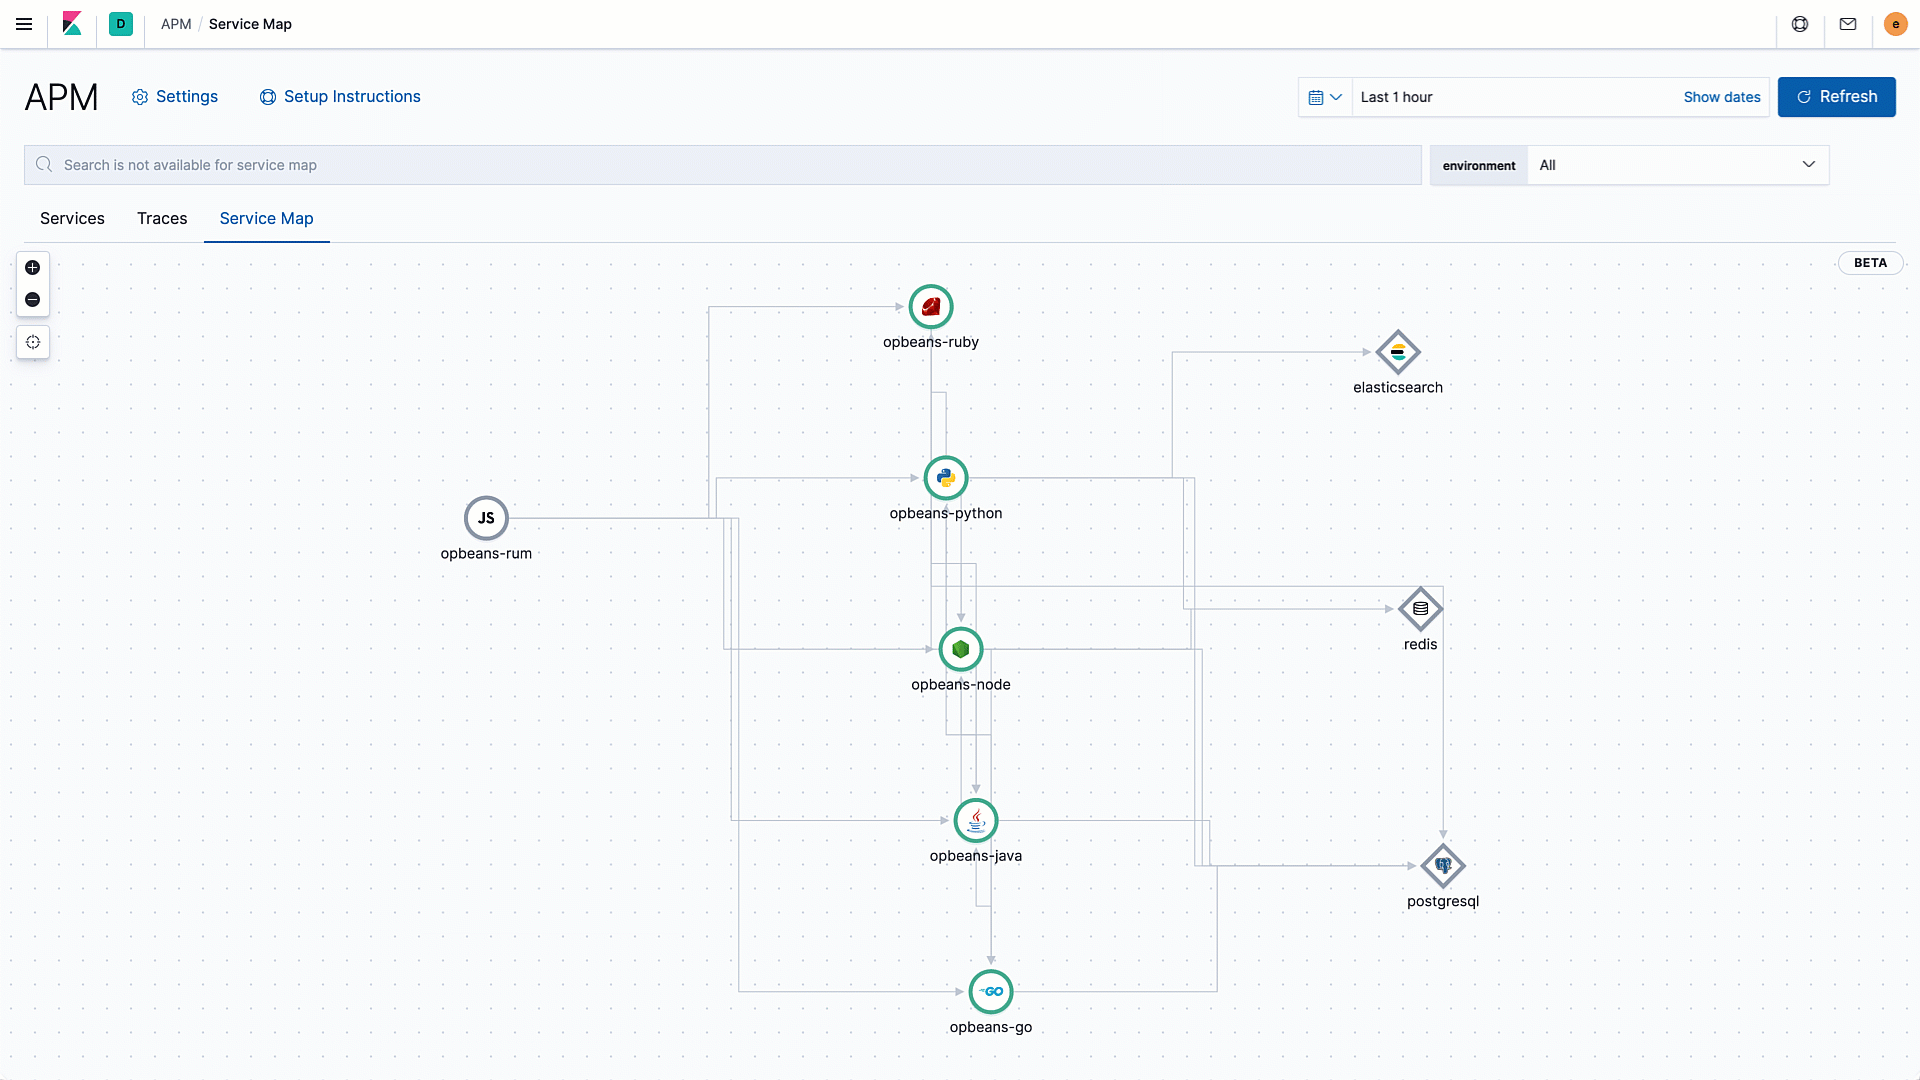Image resolution: width=1920 pixels, height=1080 pixels.
Task: Click the Refresh button
Action: pos(1837,96)
